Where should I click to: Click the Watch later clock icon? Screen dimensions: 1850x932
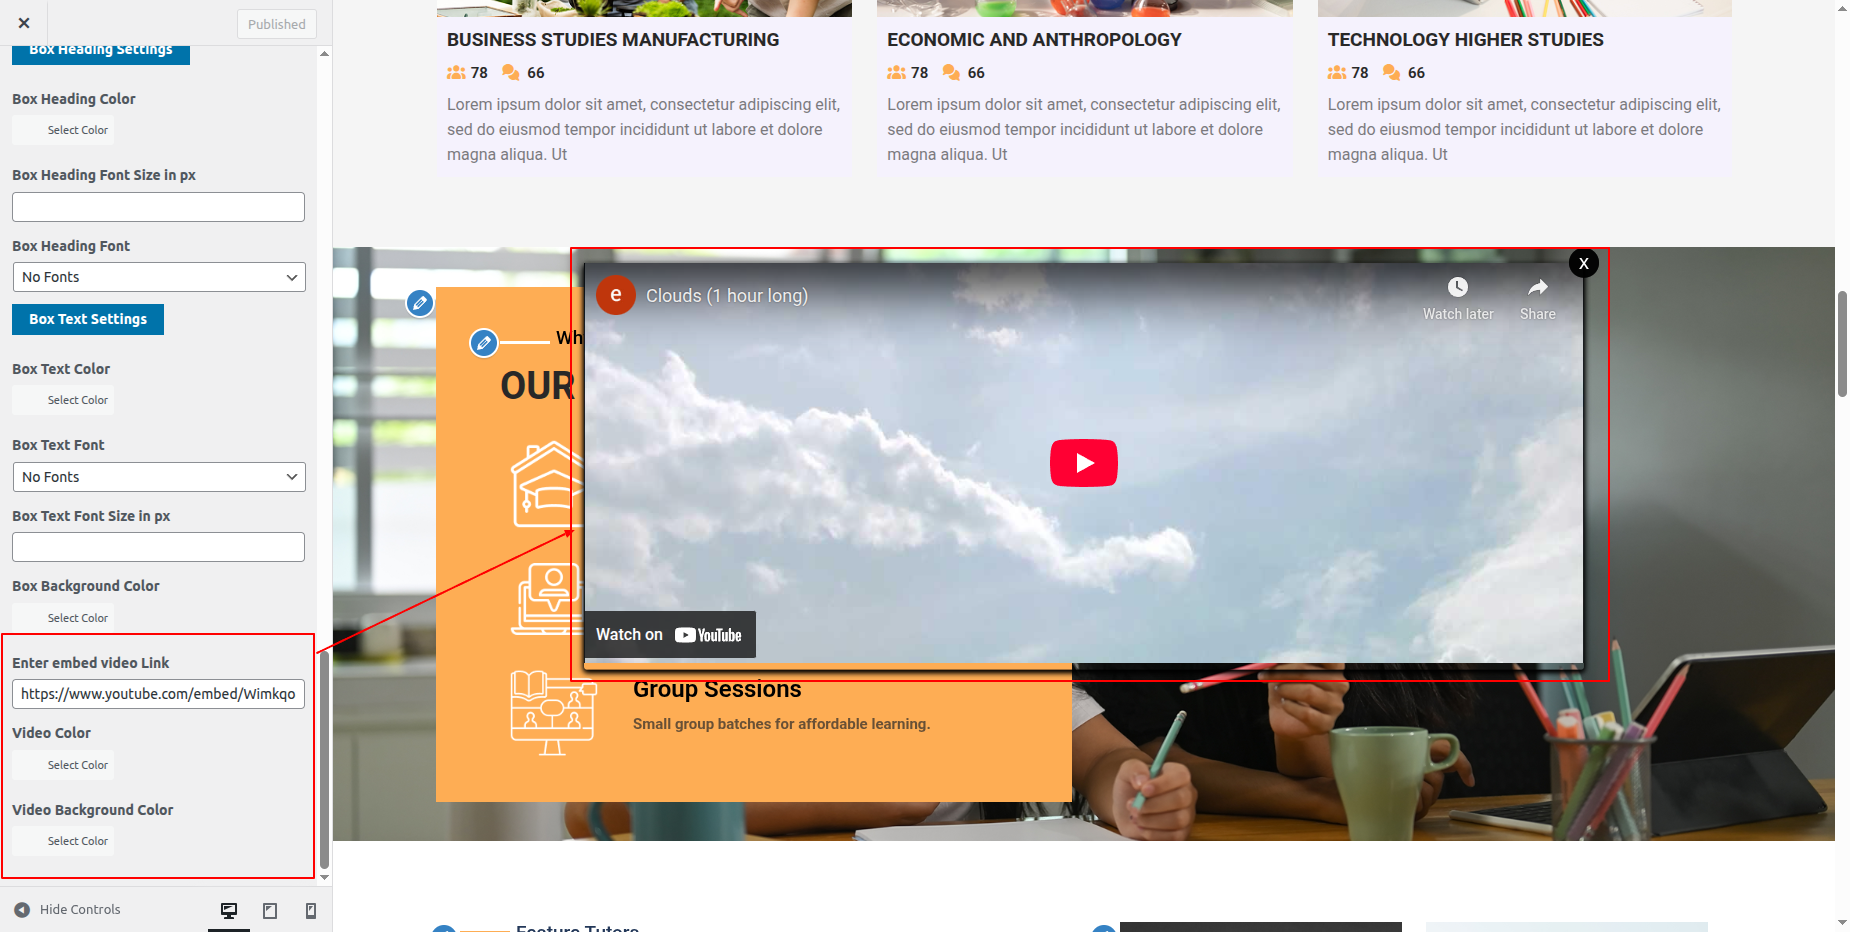point(1458,288)
